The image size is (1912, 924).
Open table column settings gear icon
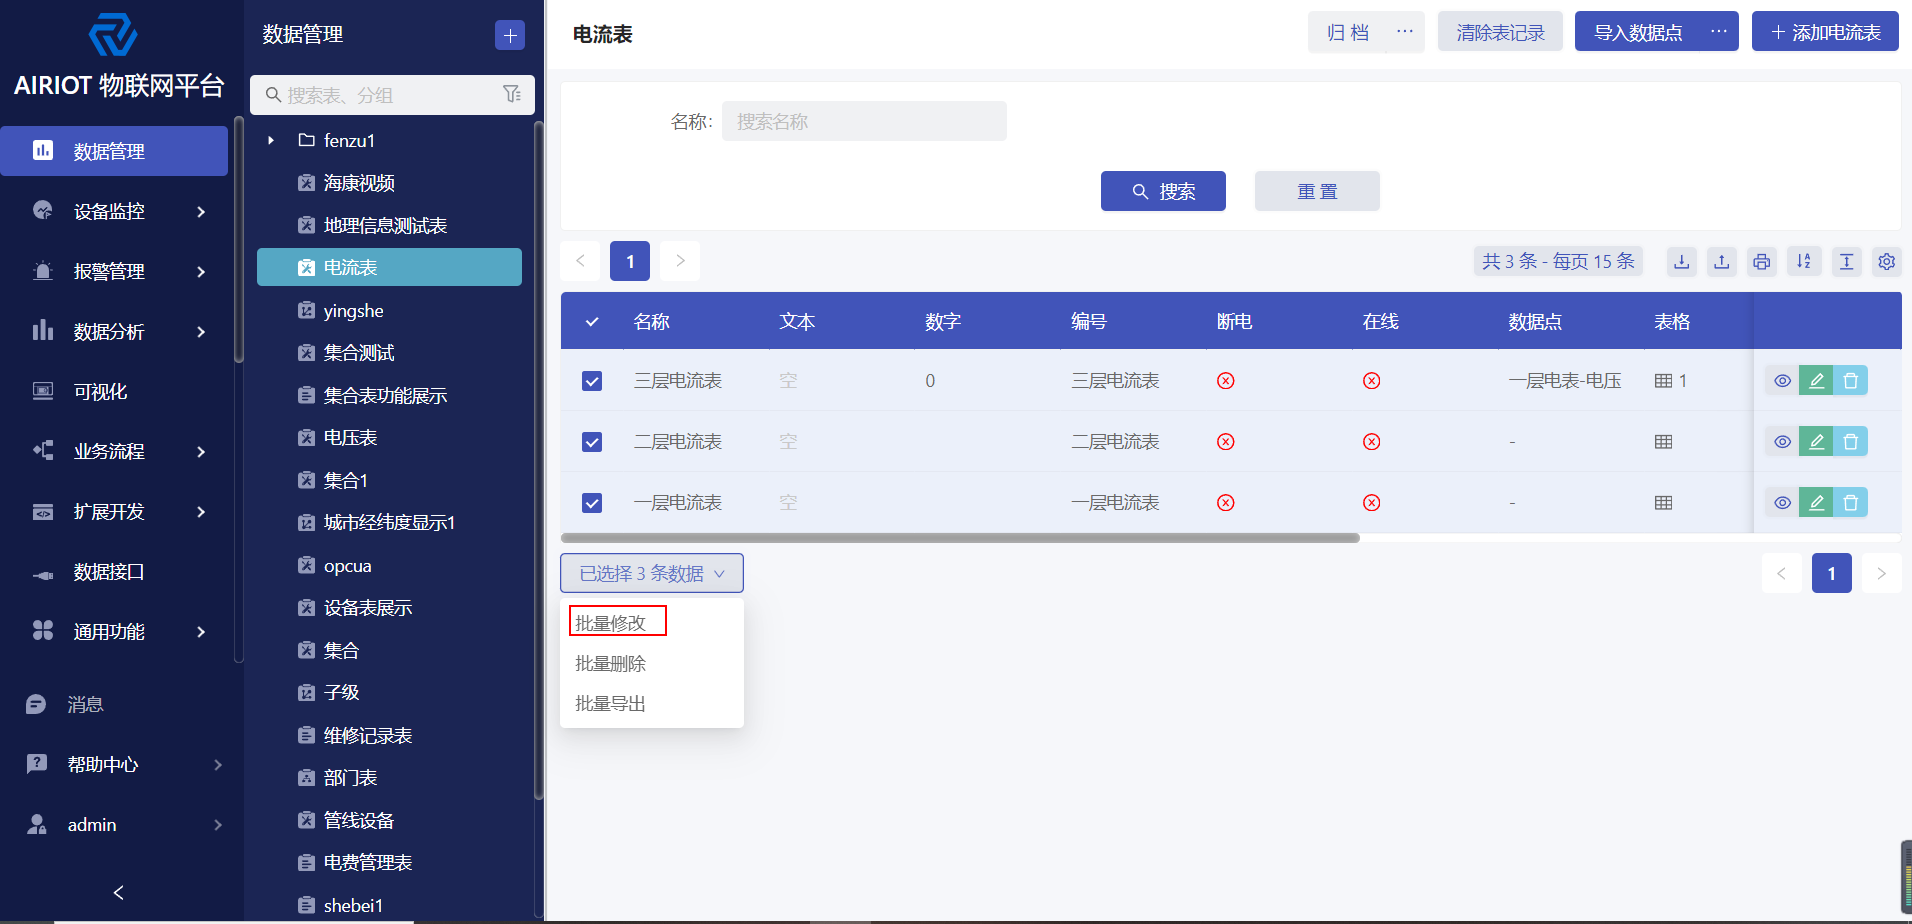pos(1886,261)
